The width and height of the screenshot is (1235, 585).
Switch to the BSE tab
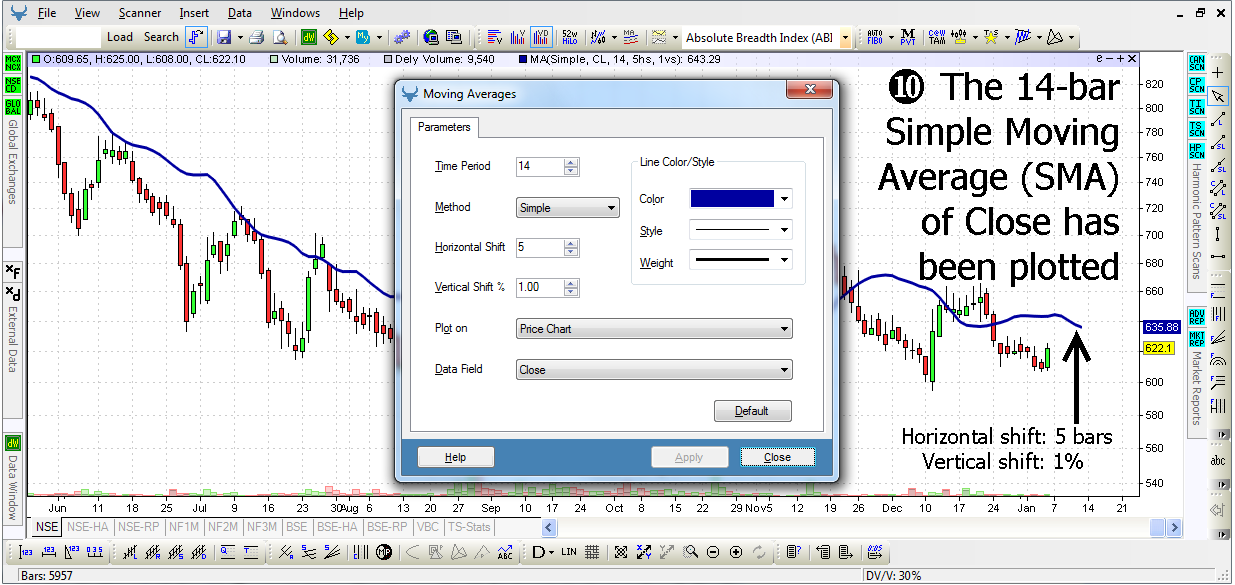[296, 526]
